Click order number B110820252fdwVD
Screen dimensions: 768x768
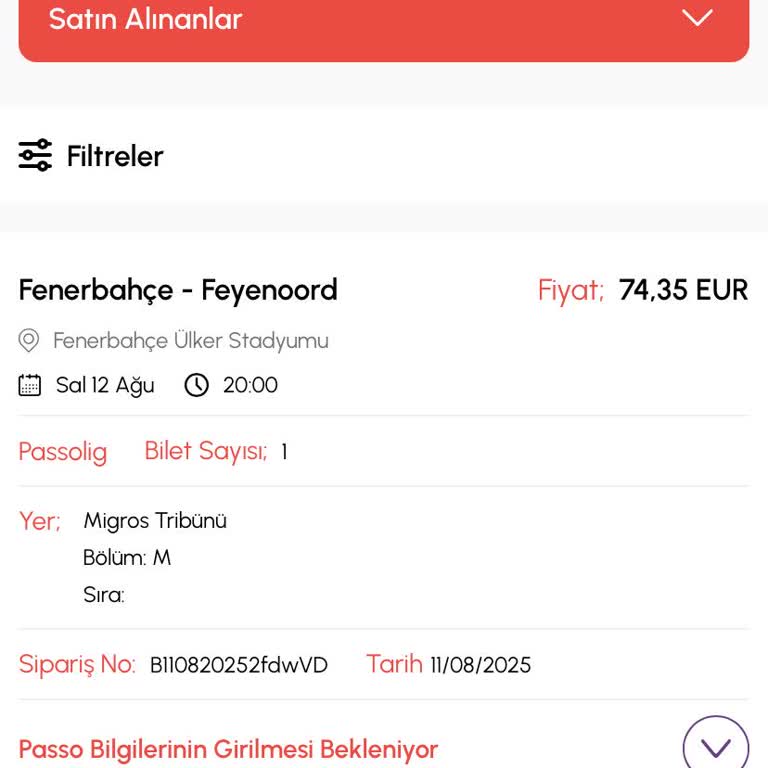click(239, 665)
